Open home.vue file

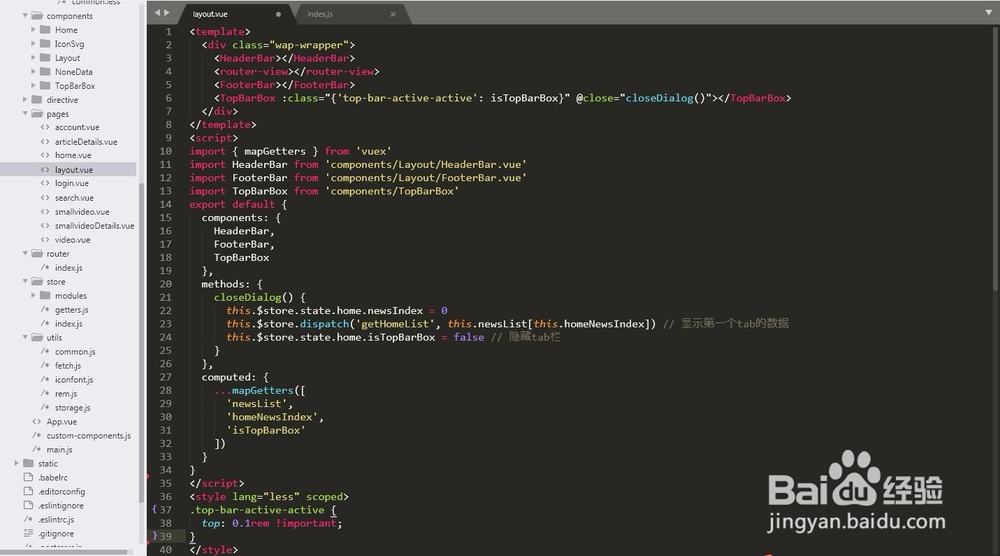[73, 156]
